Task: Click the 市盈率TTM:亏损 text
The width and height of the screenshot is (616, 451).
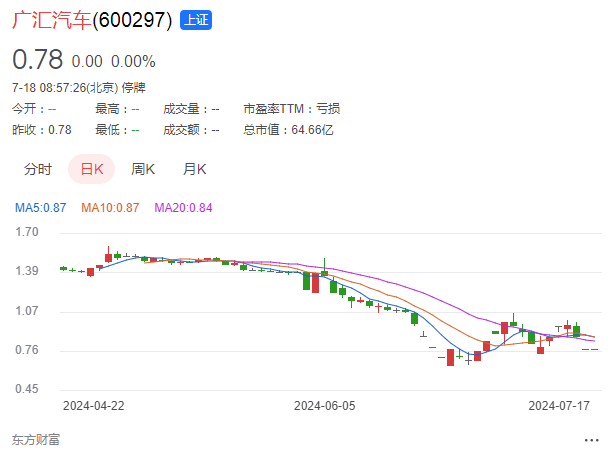Action: pos(292,109)
